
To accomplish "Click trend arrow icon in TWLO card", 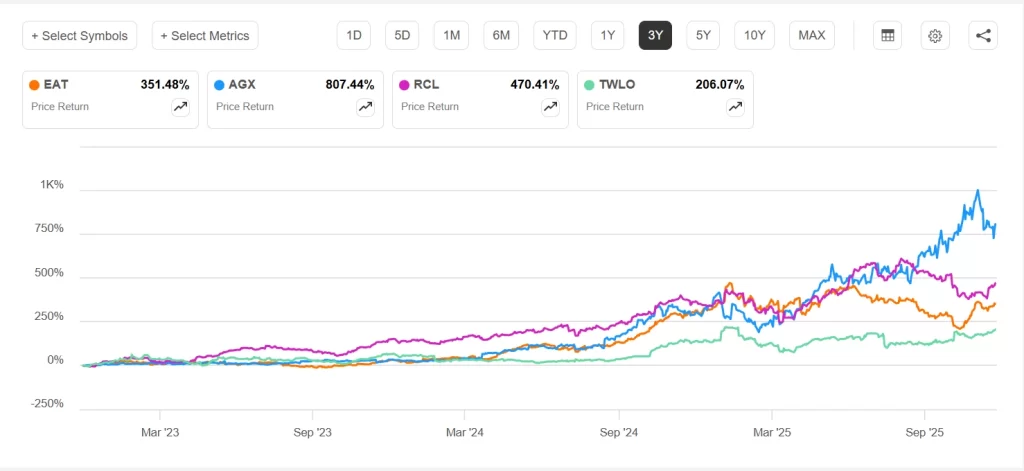I will coord(735,107).
